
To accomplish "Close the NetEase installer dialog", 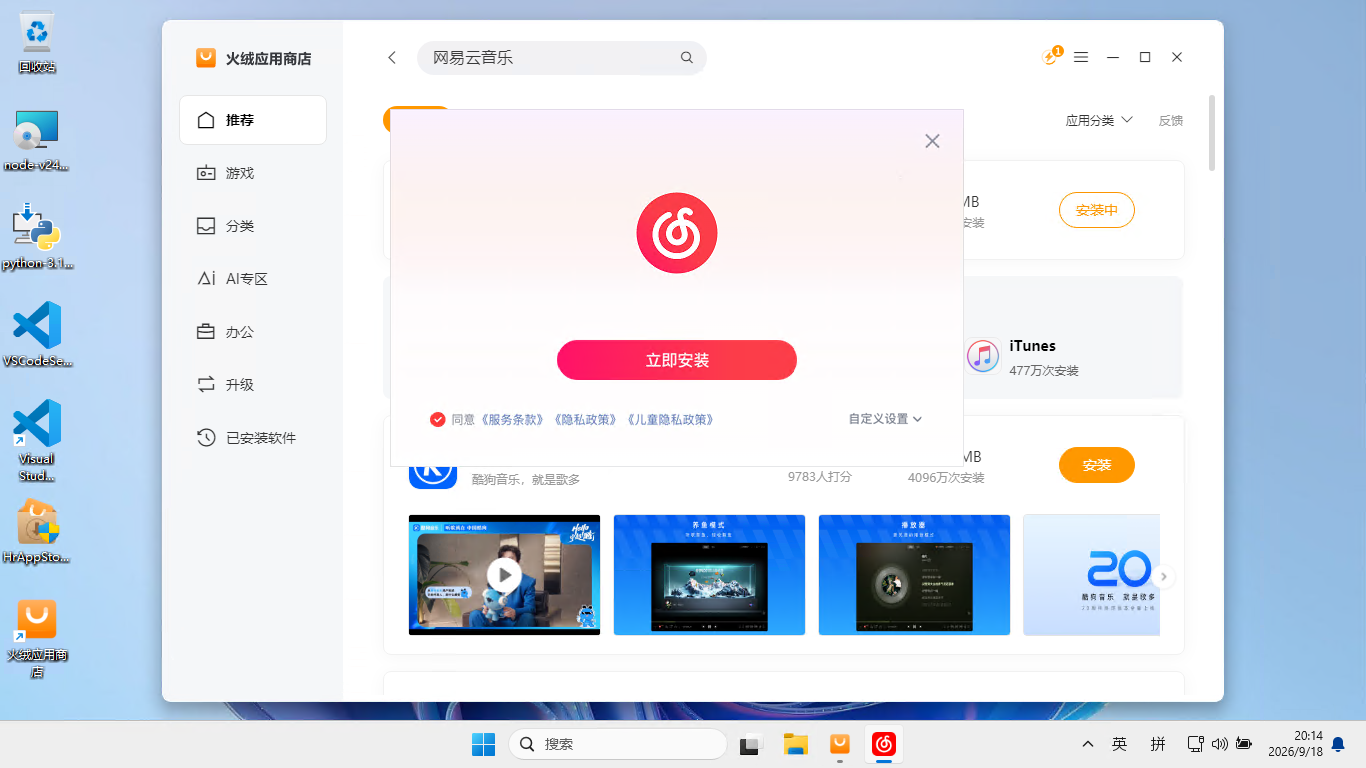I will [x=932, y=141].
